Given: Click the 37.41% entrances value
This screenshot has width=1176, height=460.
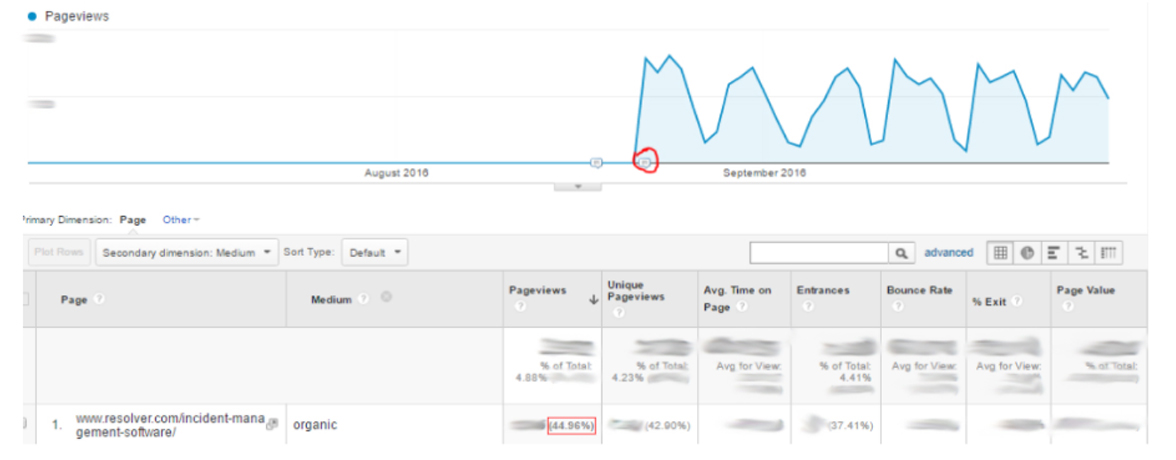Looking at the screenshot, I should point(851,425).
